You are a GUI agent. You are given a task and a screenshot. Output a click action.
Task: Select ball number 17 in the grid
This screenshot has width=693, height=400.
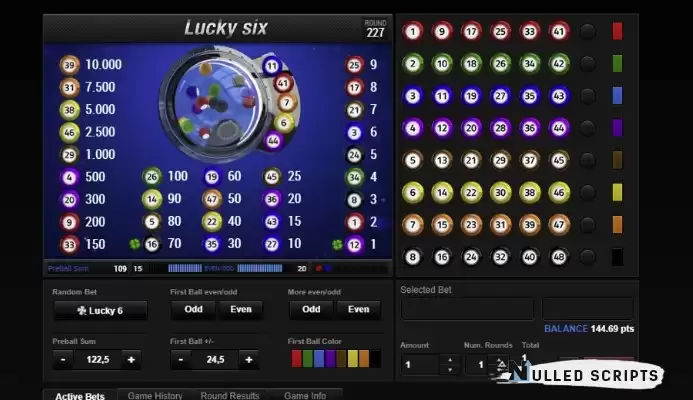471,32
